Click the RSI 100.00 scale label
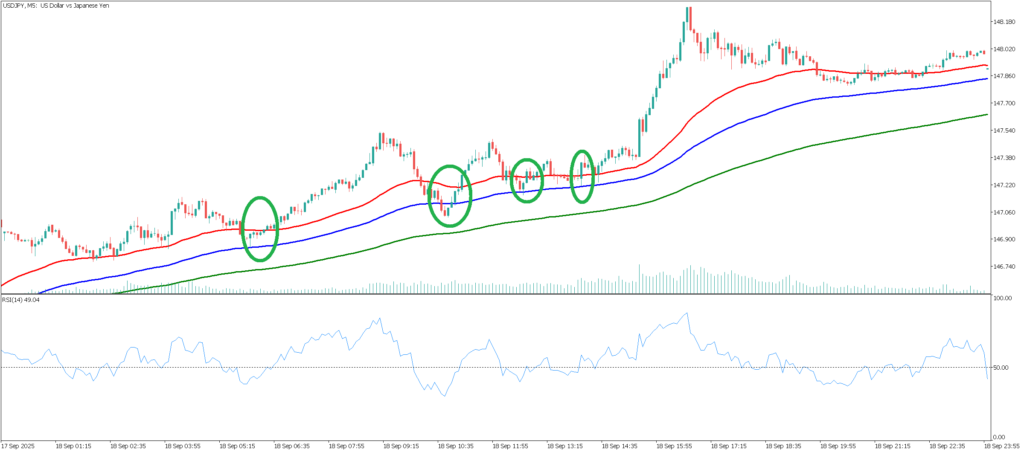Viewport: 1024px width, 452px height. (x=1004, y=299)
